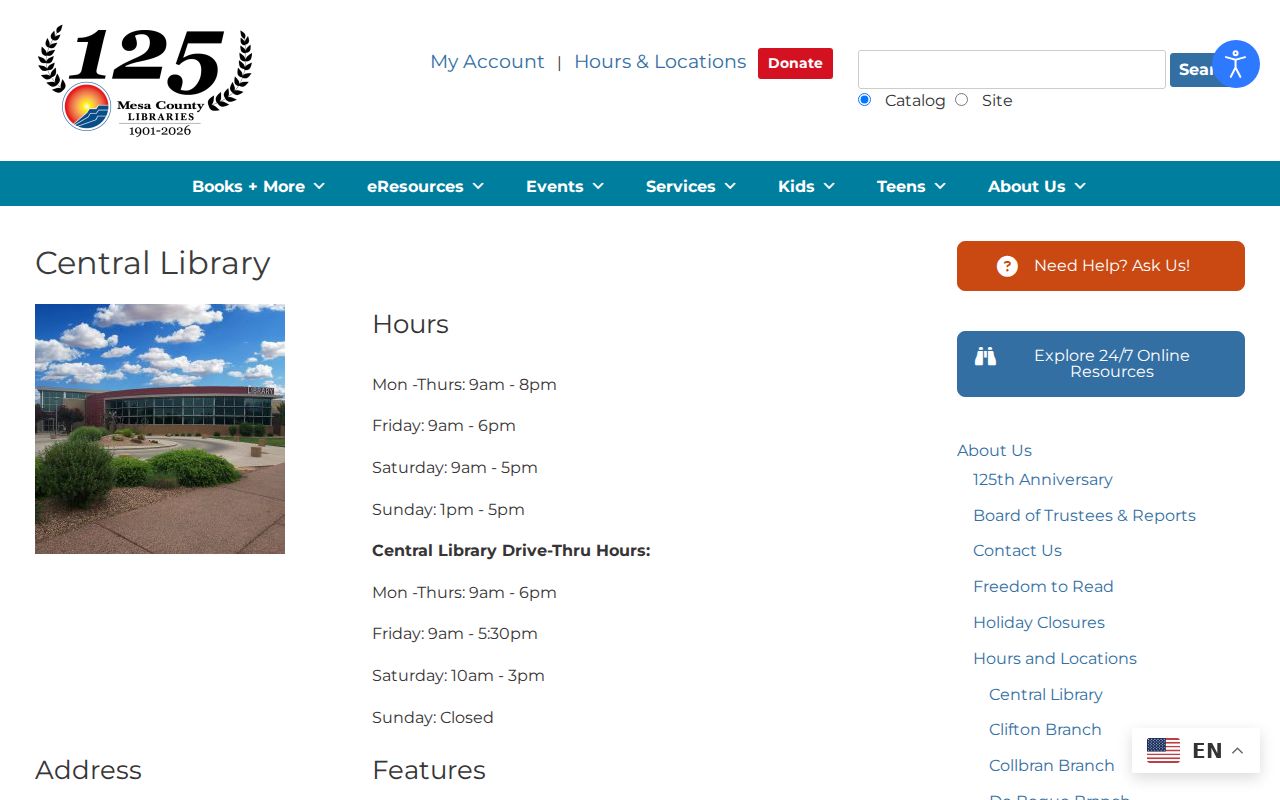This screenshot has width=1280, height=800.
Task: Open the Books + More menu
Action: [248, 186]
